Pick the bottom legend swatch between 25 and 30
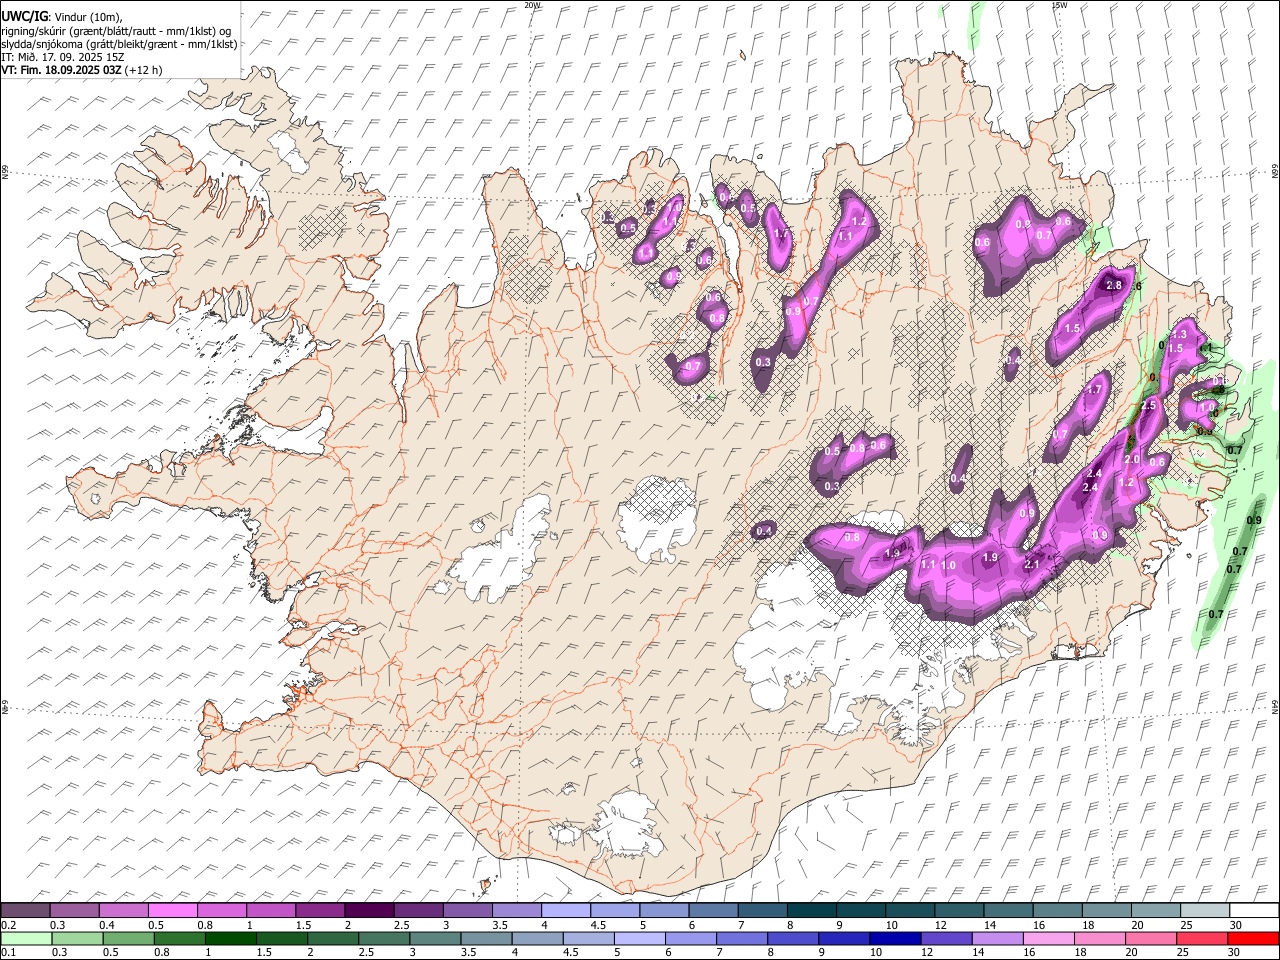This screenshot has height=960, width=1280. tap(1202, 938)
